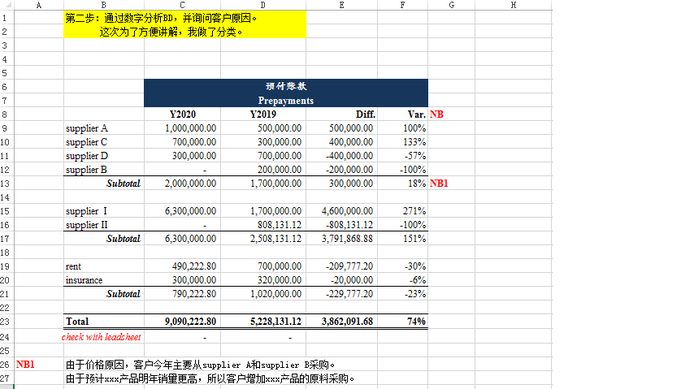Click supplier B variance -100% in row 12
Viewport: 673px width, 389px height.
[403, 169]
